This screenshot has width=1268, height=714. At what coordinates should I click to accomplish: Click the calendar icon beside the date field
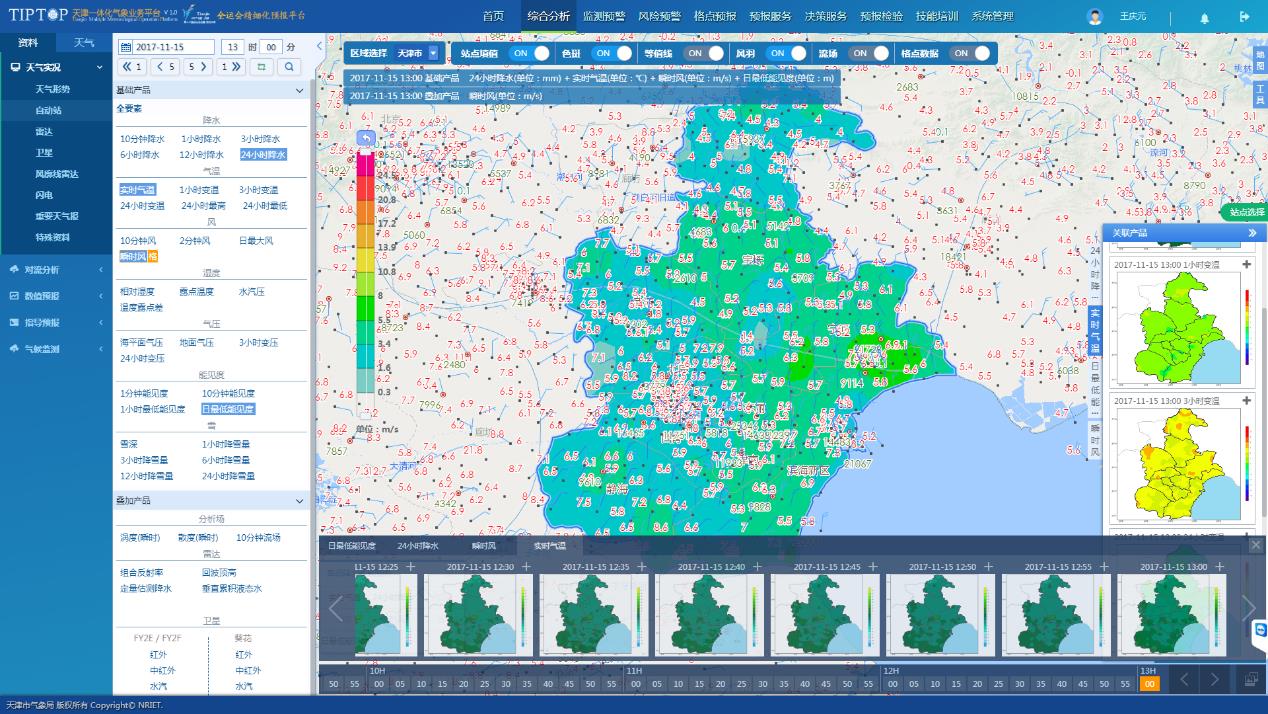click(x=125, y=47)
